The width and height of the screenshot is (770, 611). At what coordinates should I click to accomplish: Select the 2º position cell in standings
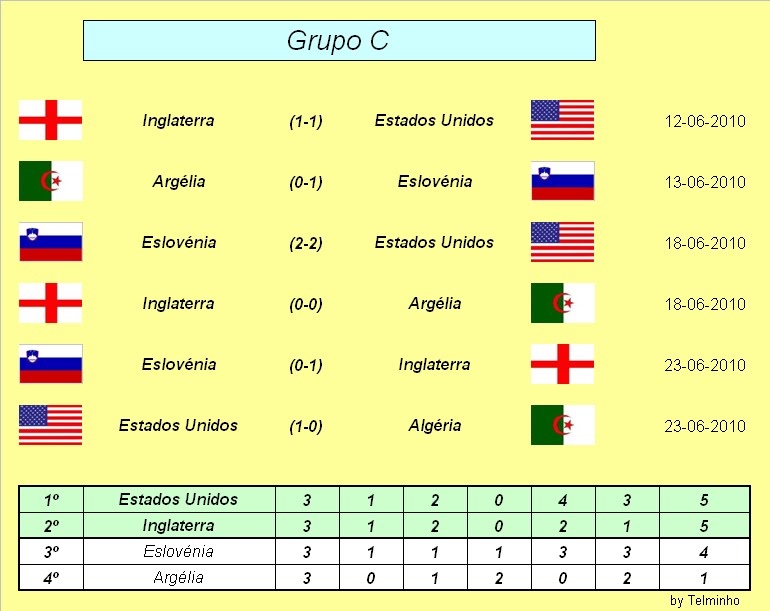point(51,526)
